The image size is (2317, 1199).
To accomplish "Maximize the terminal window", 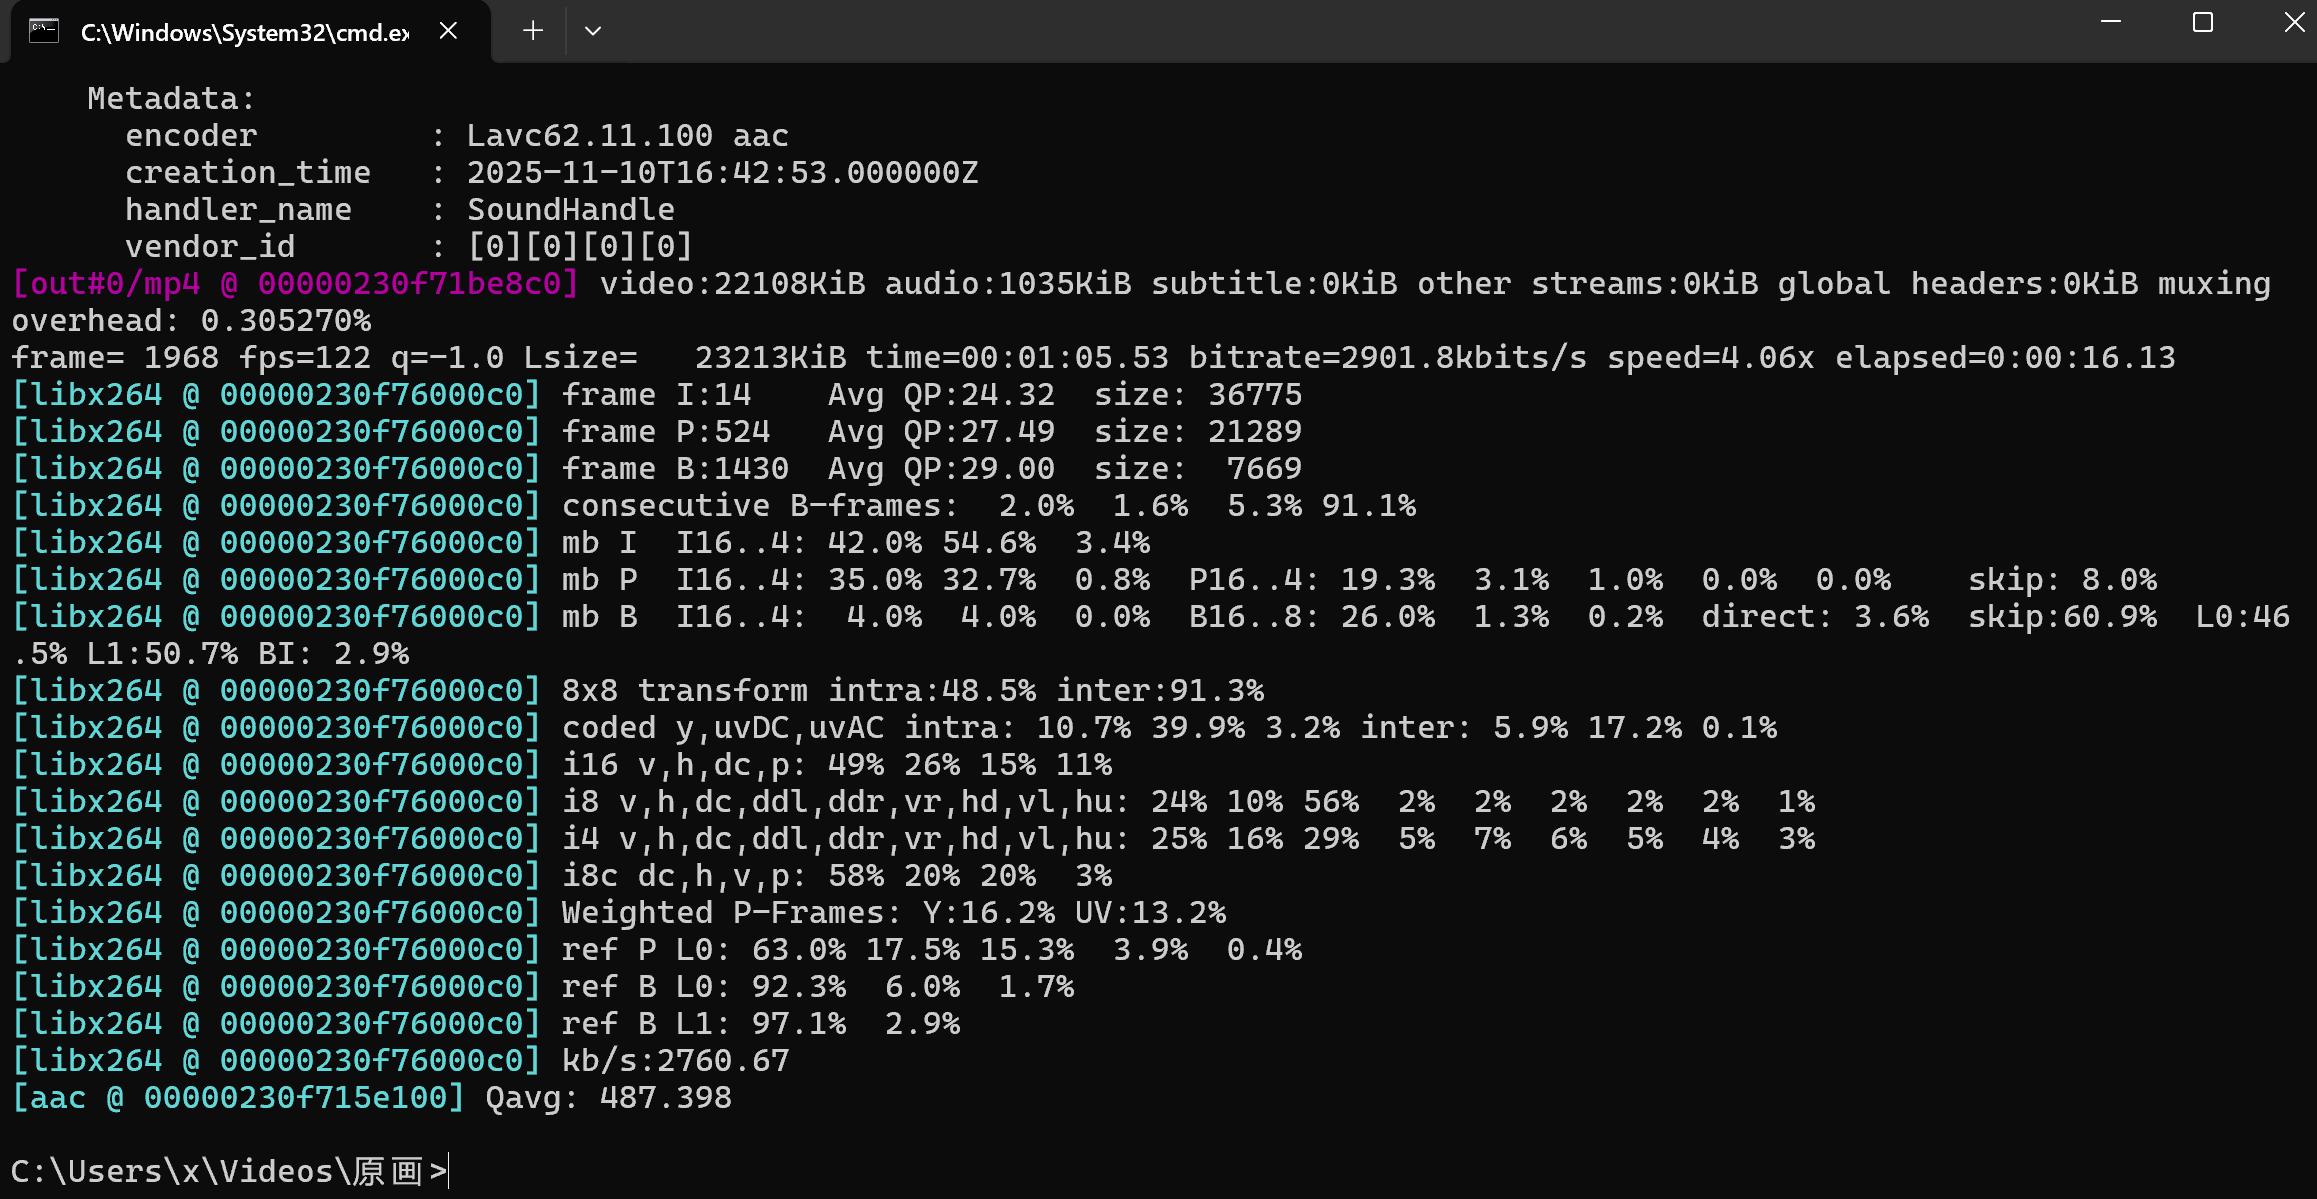I will click(2203, 22).
